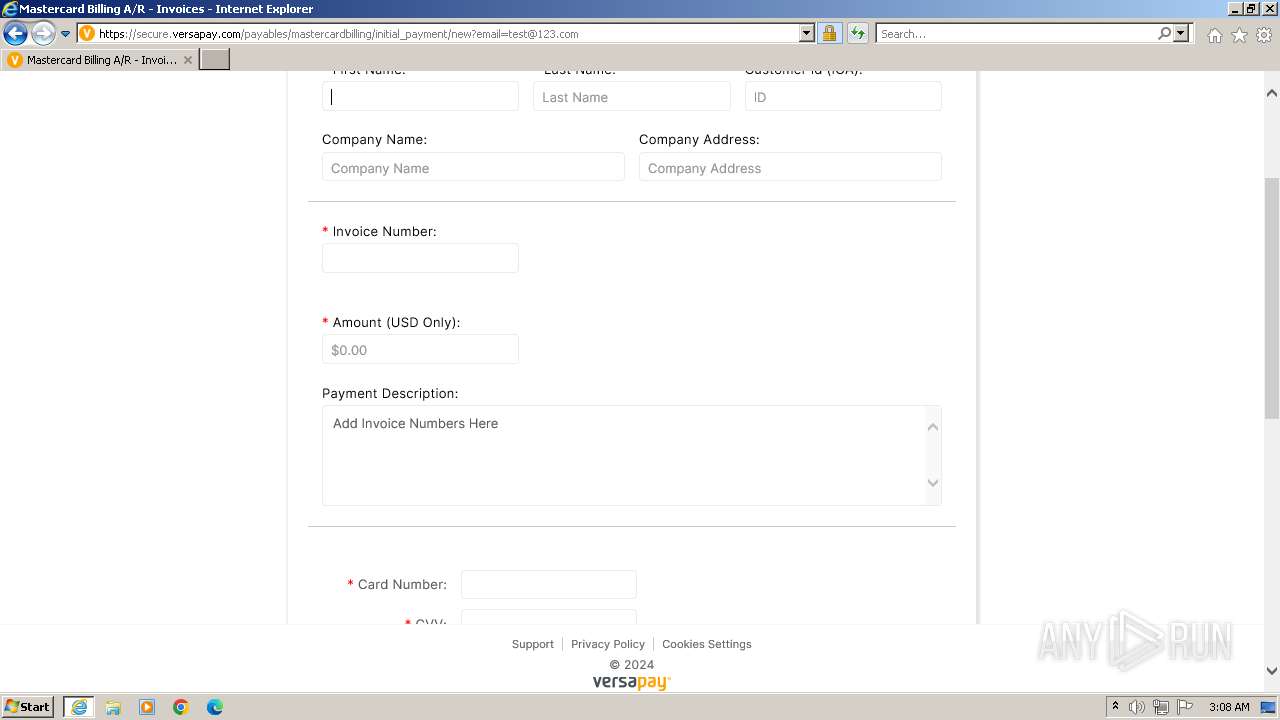Expand the address bar autocomplete dropdown
Screen dimensions: 1280x720
coord(807,33)
